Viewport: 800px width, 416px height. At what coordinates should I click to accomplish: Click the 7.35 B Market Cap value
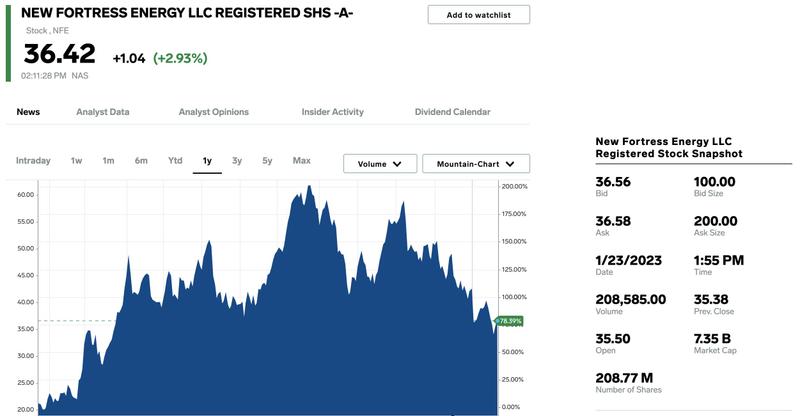[712, 339]
